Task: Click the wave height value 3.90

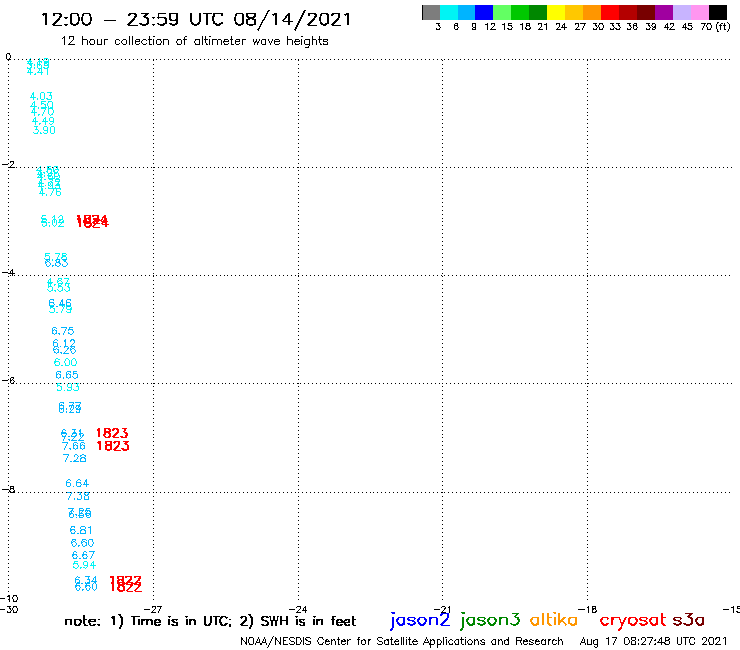Action: tap(44, 130)
